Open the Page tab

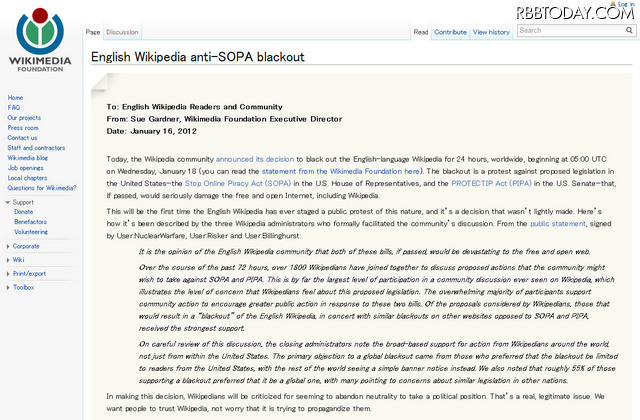pos(93,32)
